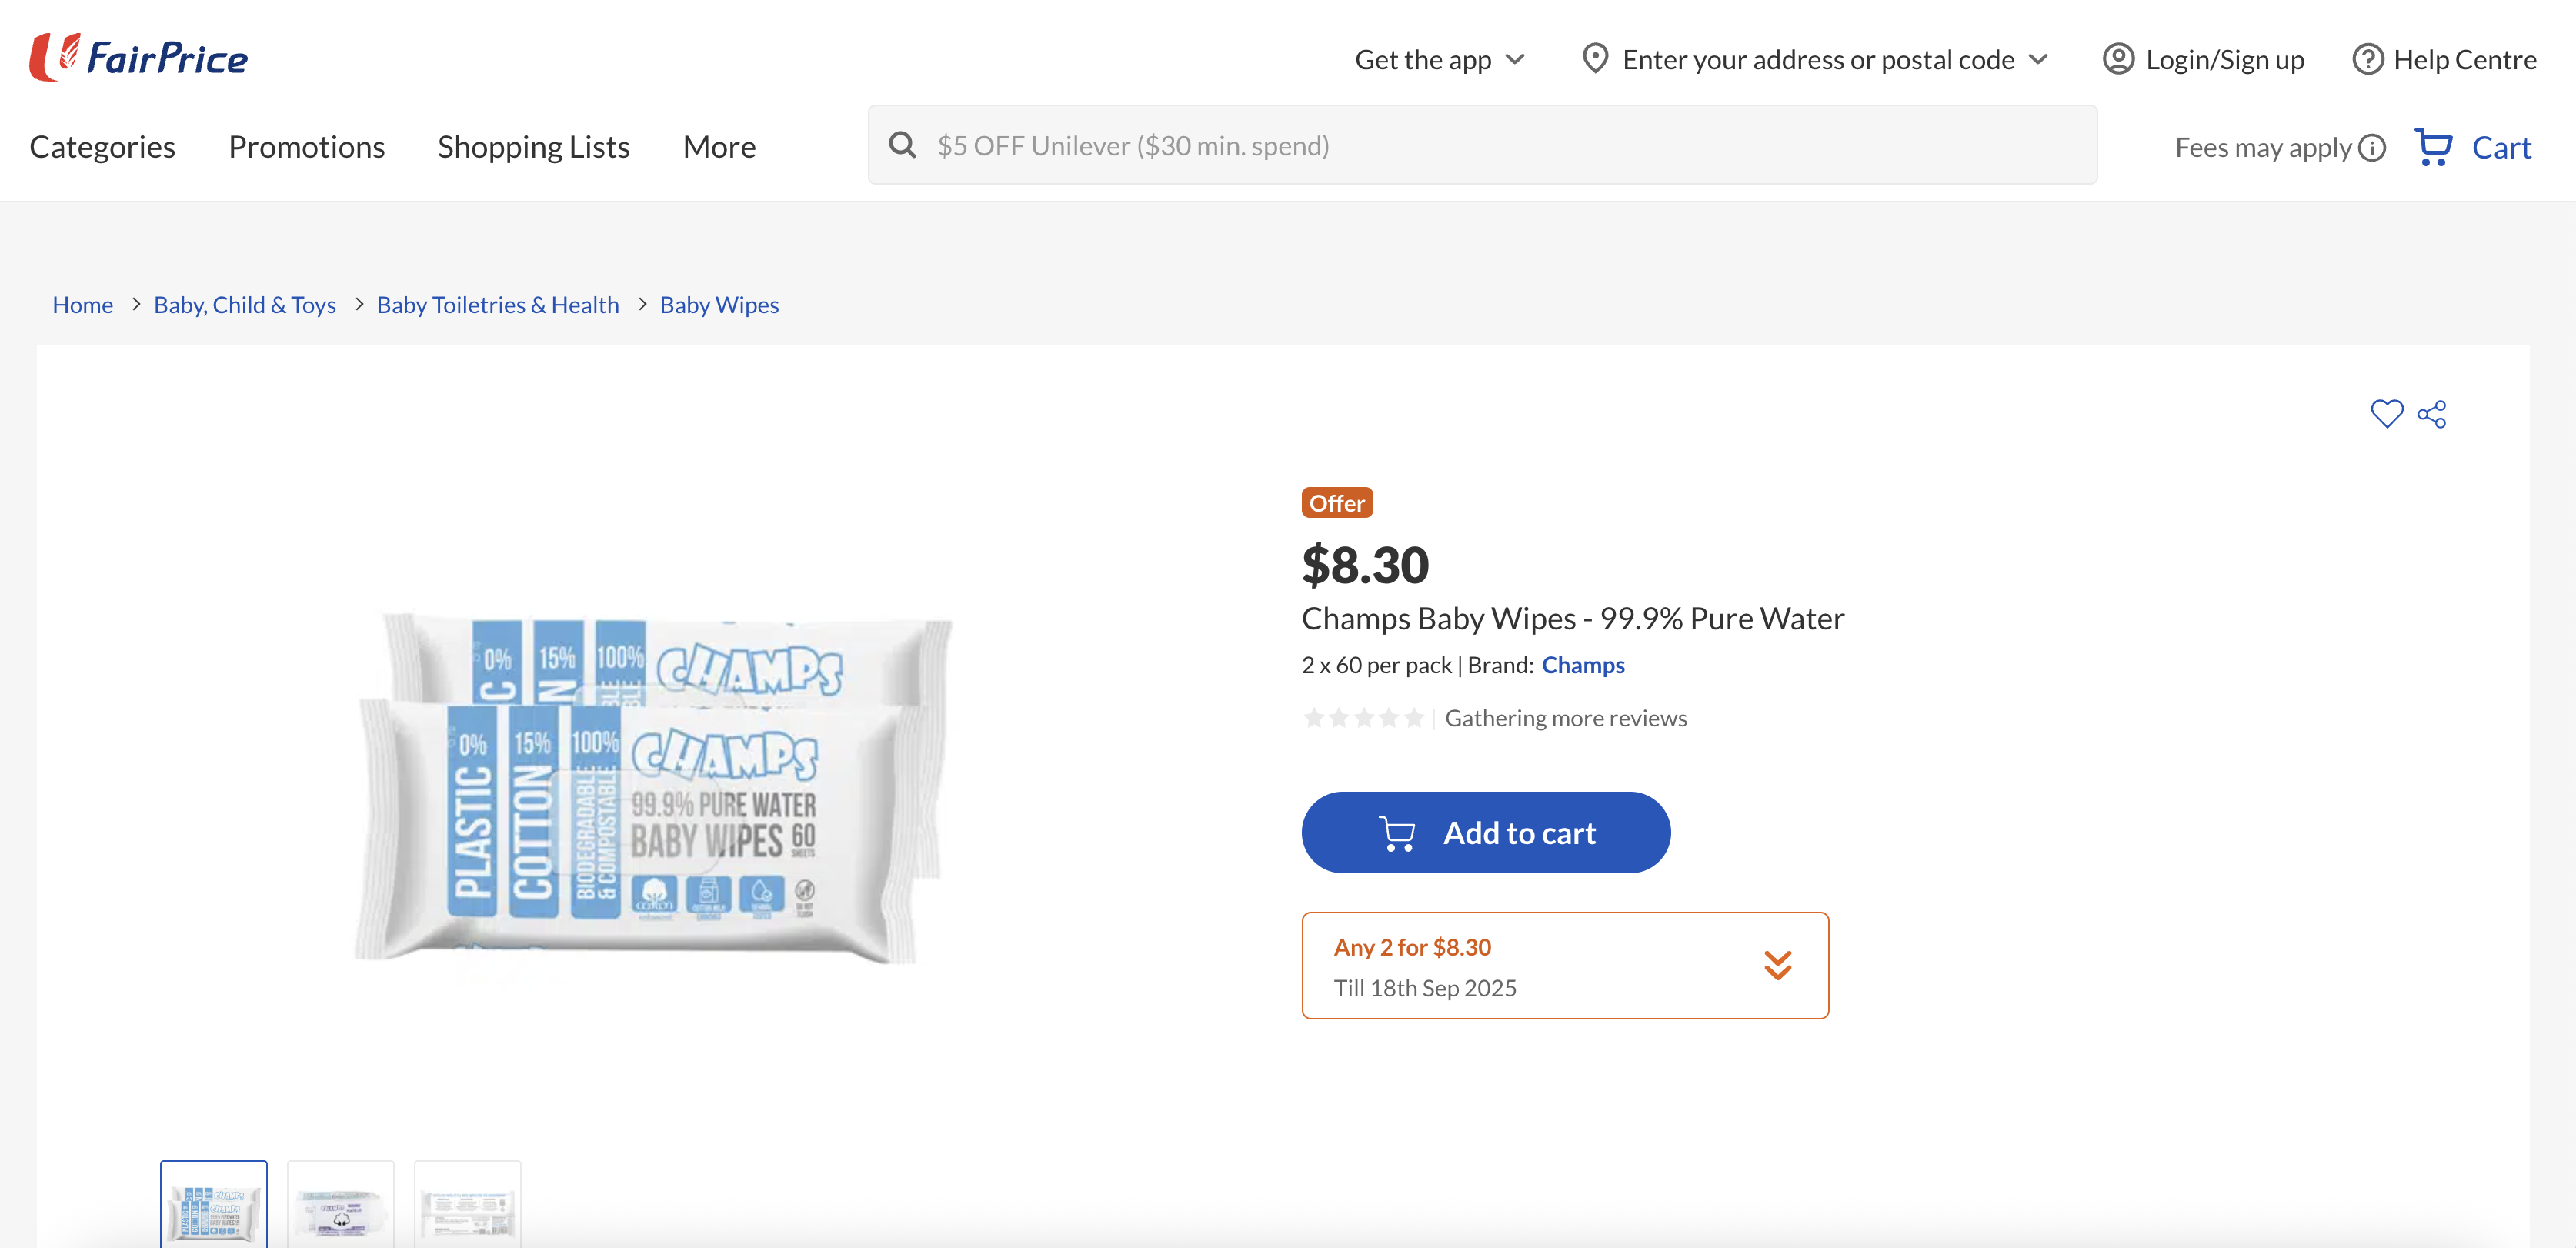Open Shopping Lists
Screen dimensions: 2576x1248
533,147
